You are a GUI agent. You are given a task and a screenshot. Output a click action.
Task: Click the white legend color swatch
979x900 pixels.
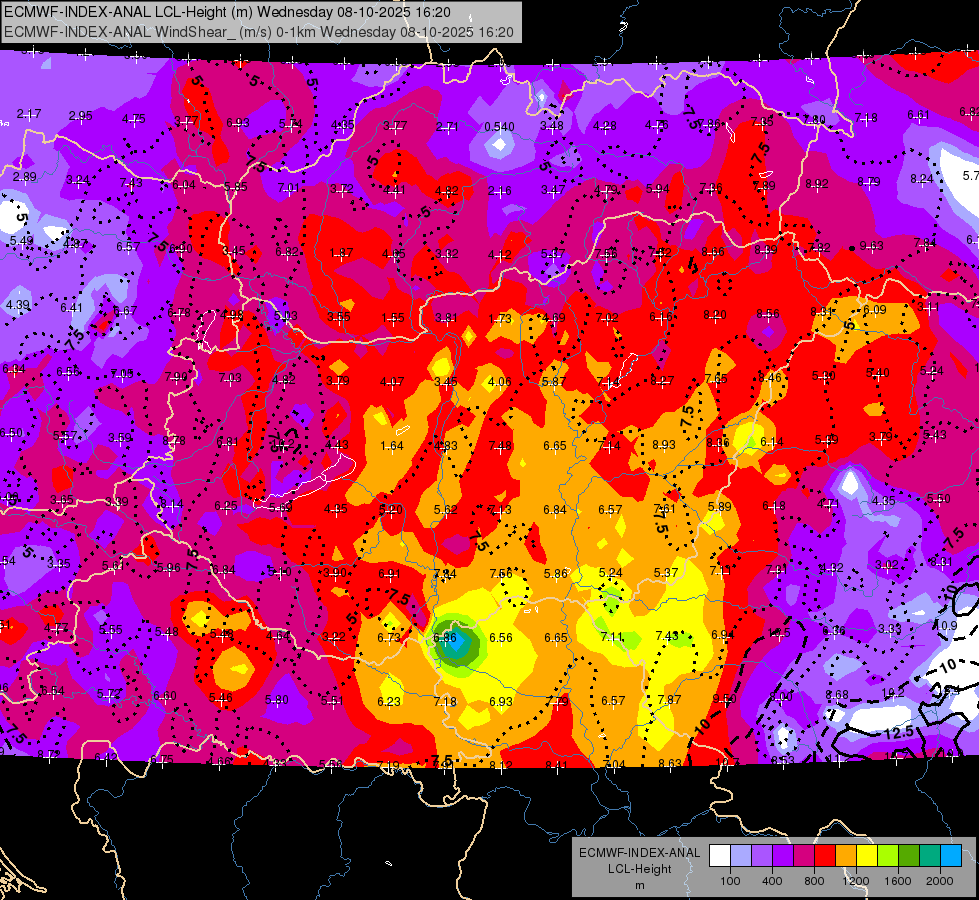[x=720, y=856]
